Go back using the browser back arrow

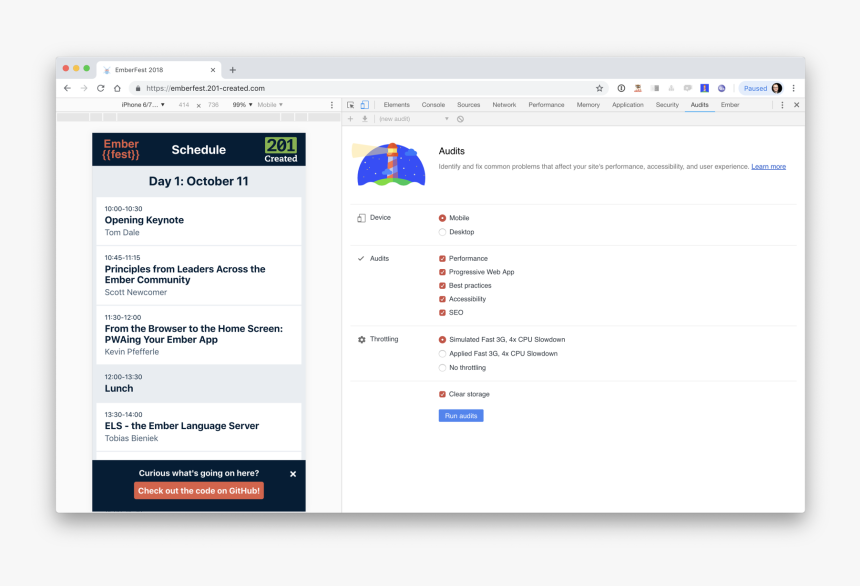point(67,88)
